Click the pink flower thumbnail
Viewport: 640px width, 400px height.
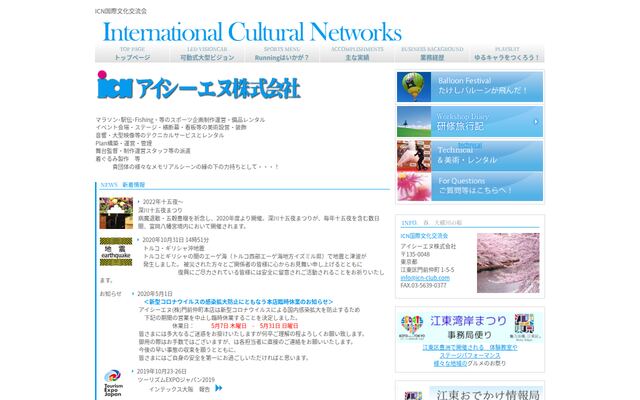pos(414,186)
